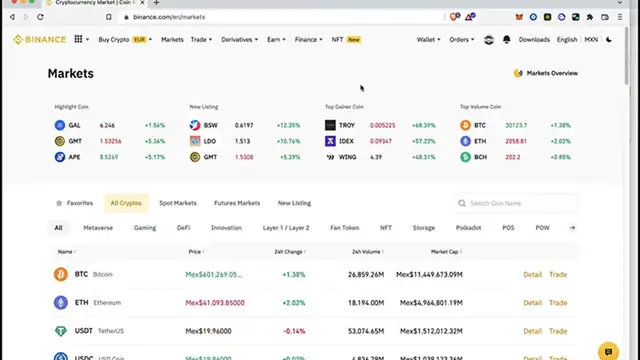Expand the Trade dropdown menu
640x360 pixels.
point(201,40)
